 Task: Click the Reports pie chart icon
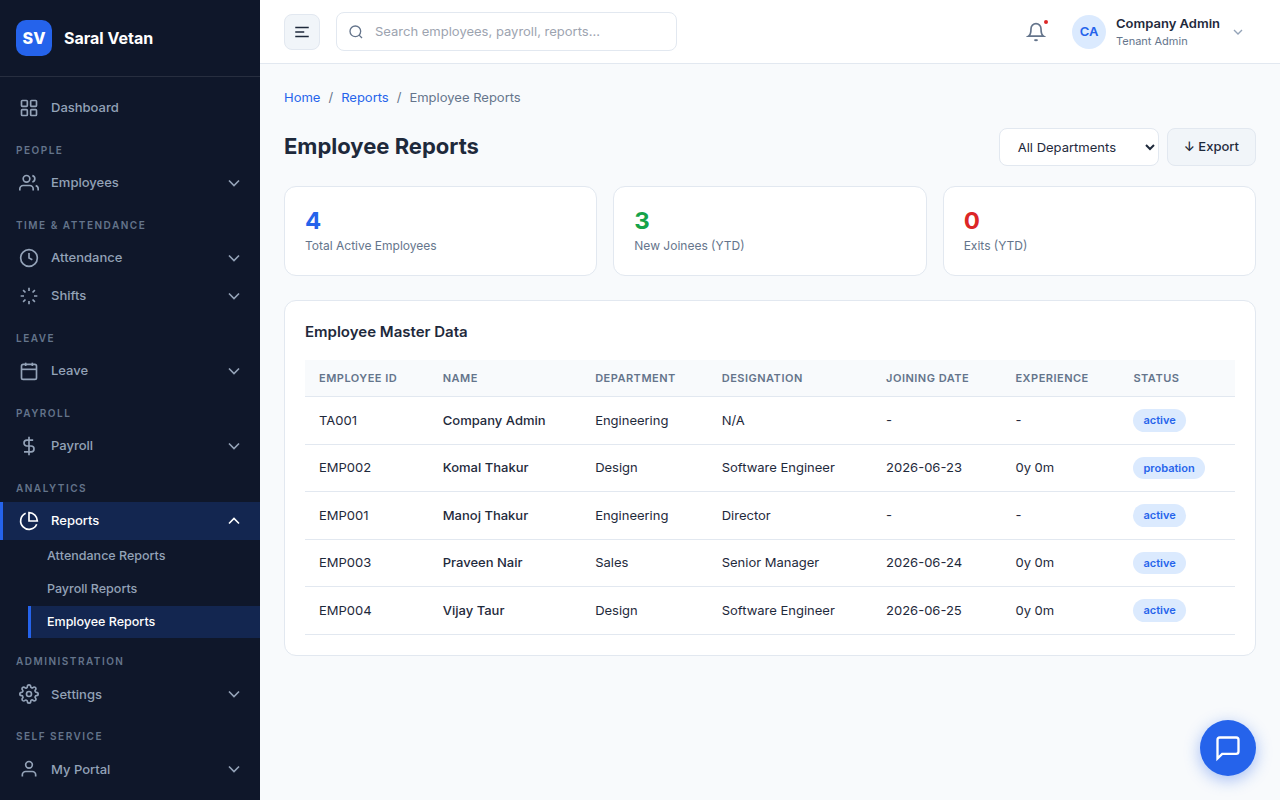[x=29, y=521]
